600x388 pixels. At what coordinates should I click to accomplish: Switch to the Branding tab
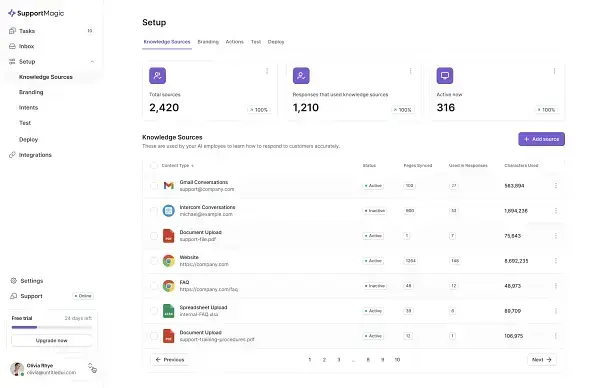208,42
